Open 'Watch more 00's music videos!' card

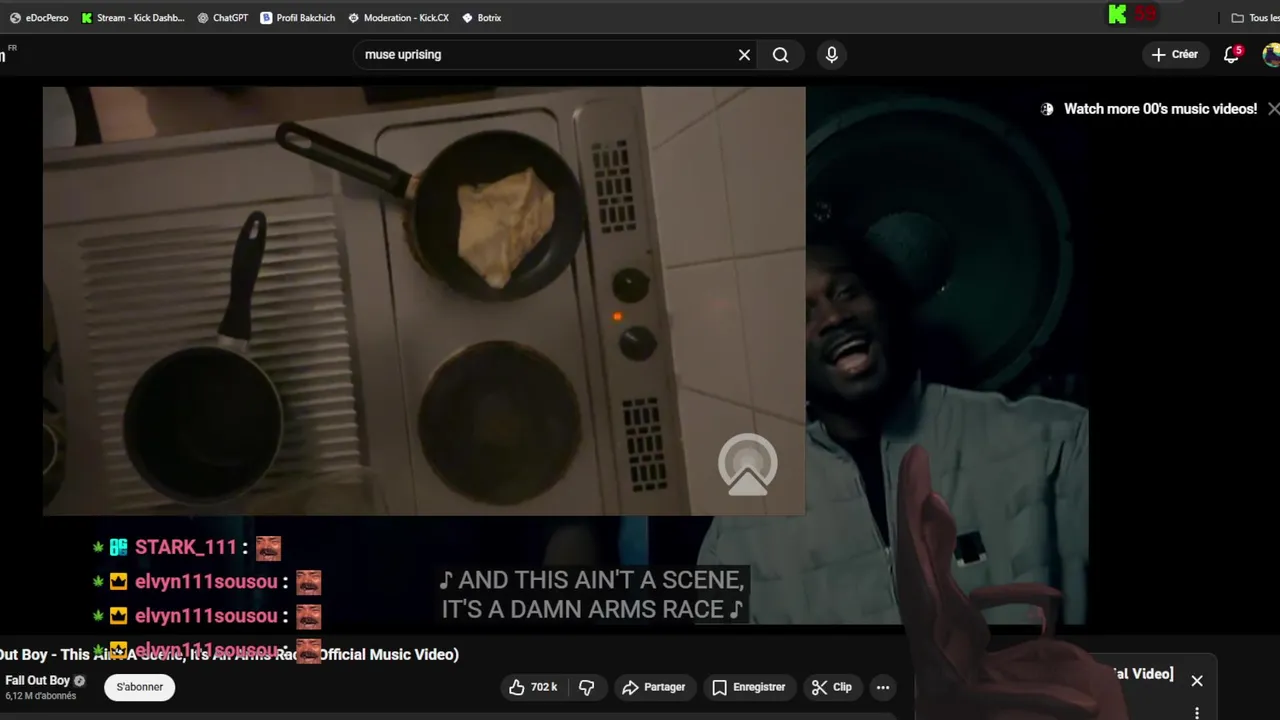coord(1160,109)
